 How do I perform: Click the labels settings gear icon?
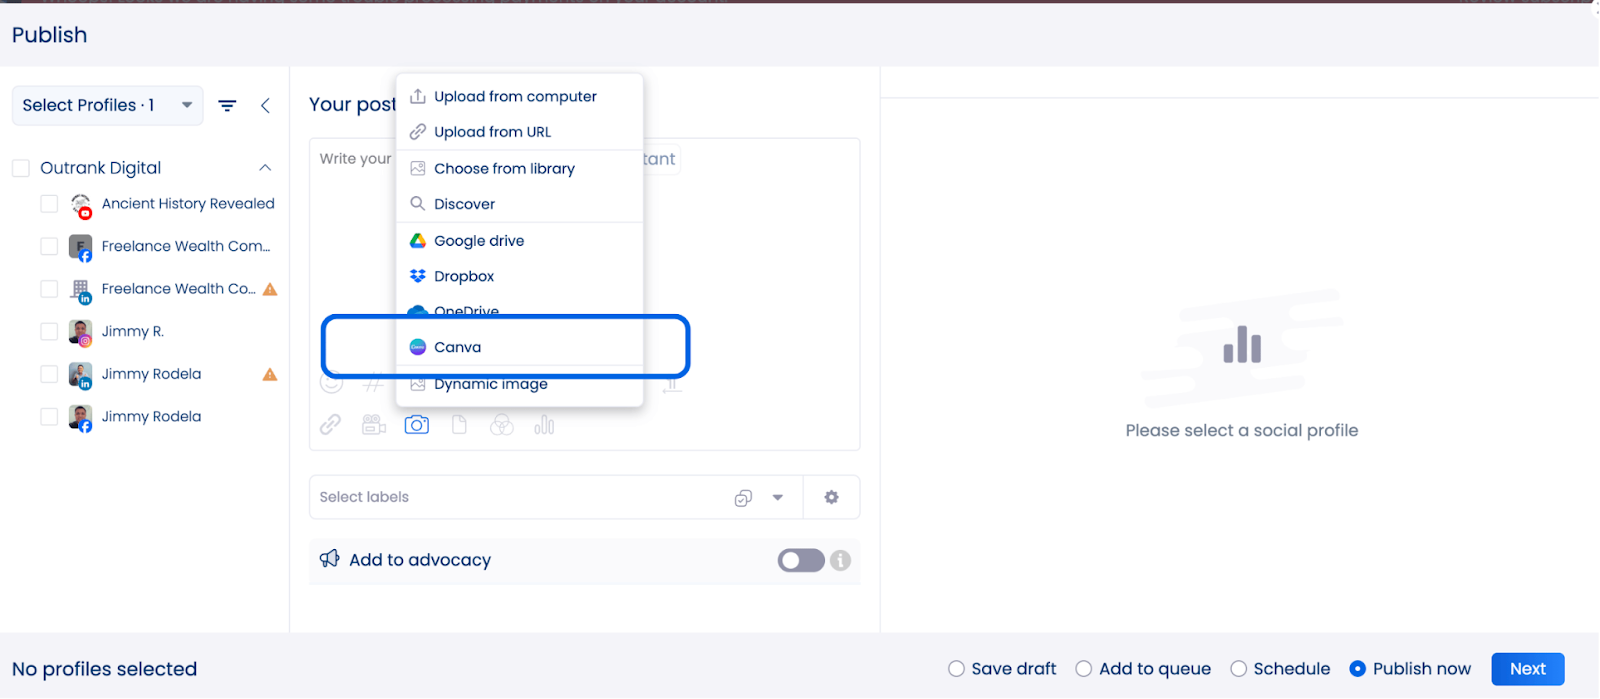pos(831,497)
